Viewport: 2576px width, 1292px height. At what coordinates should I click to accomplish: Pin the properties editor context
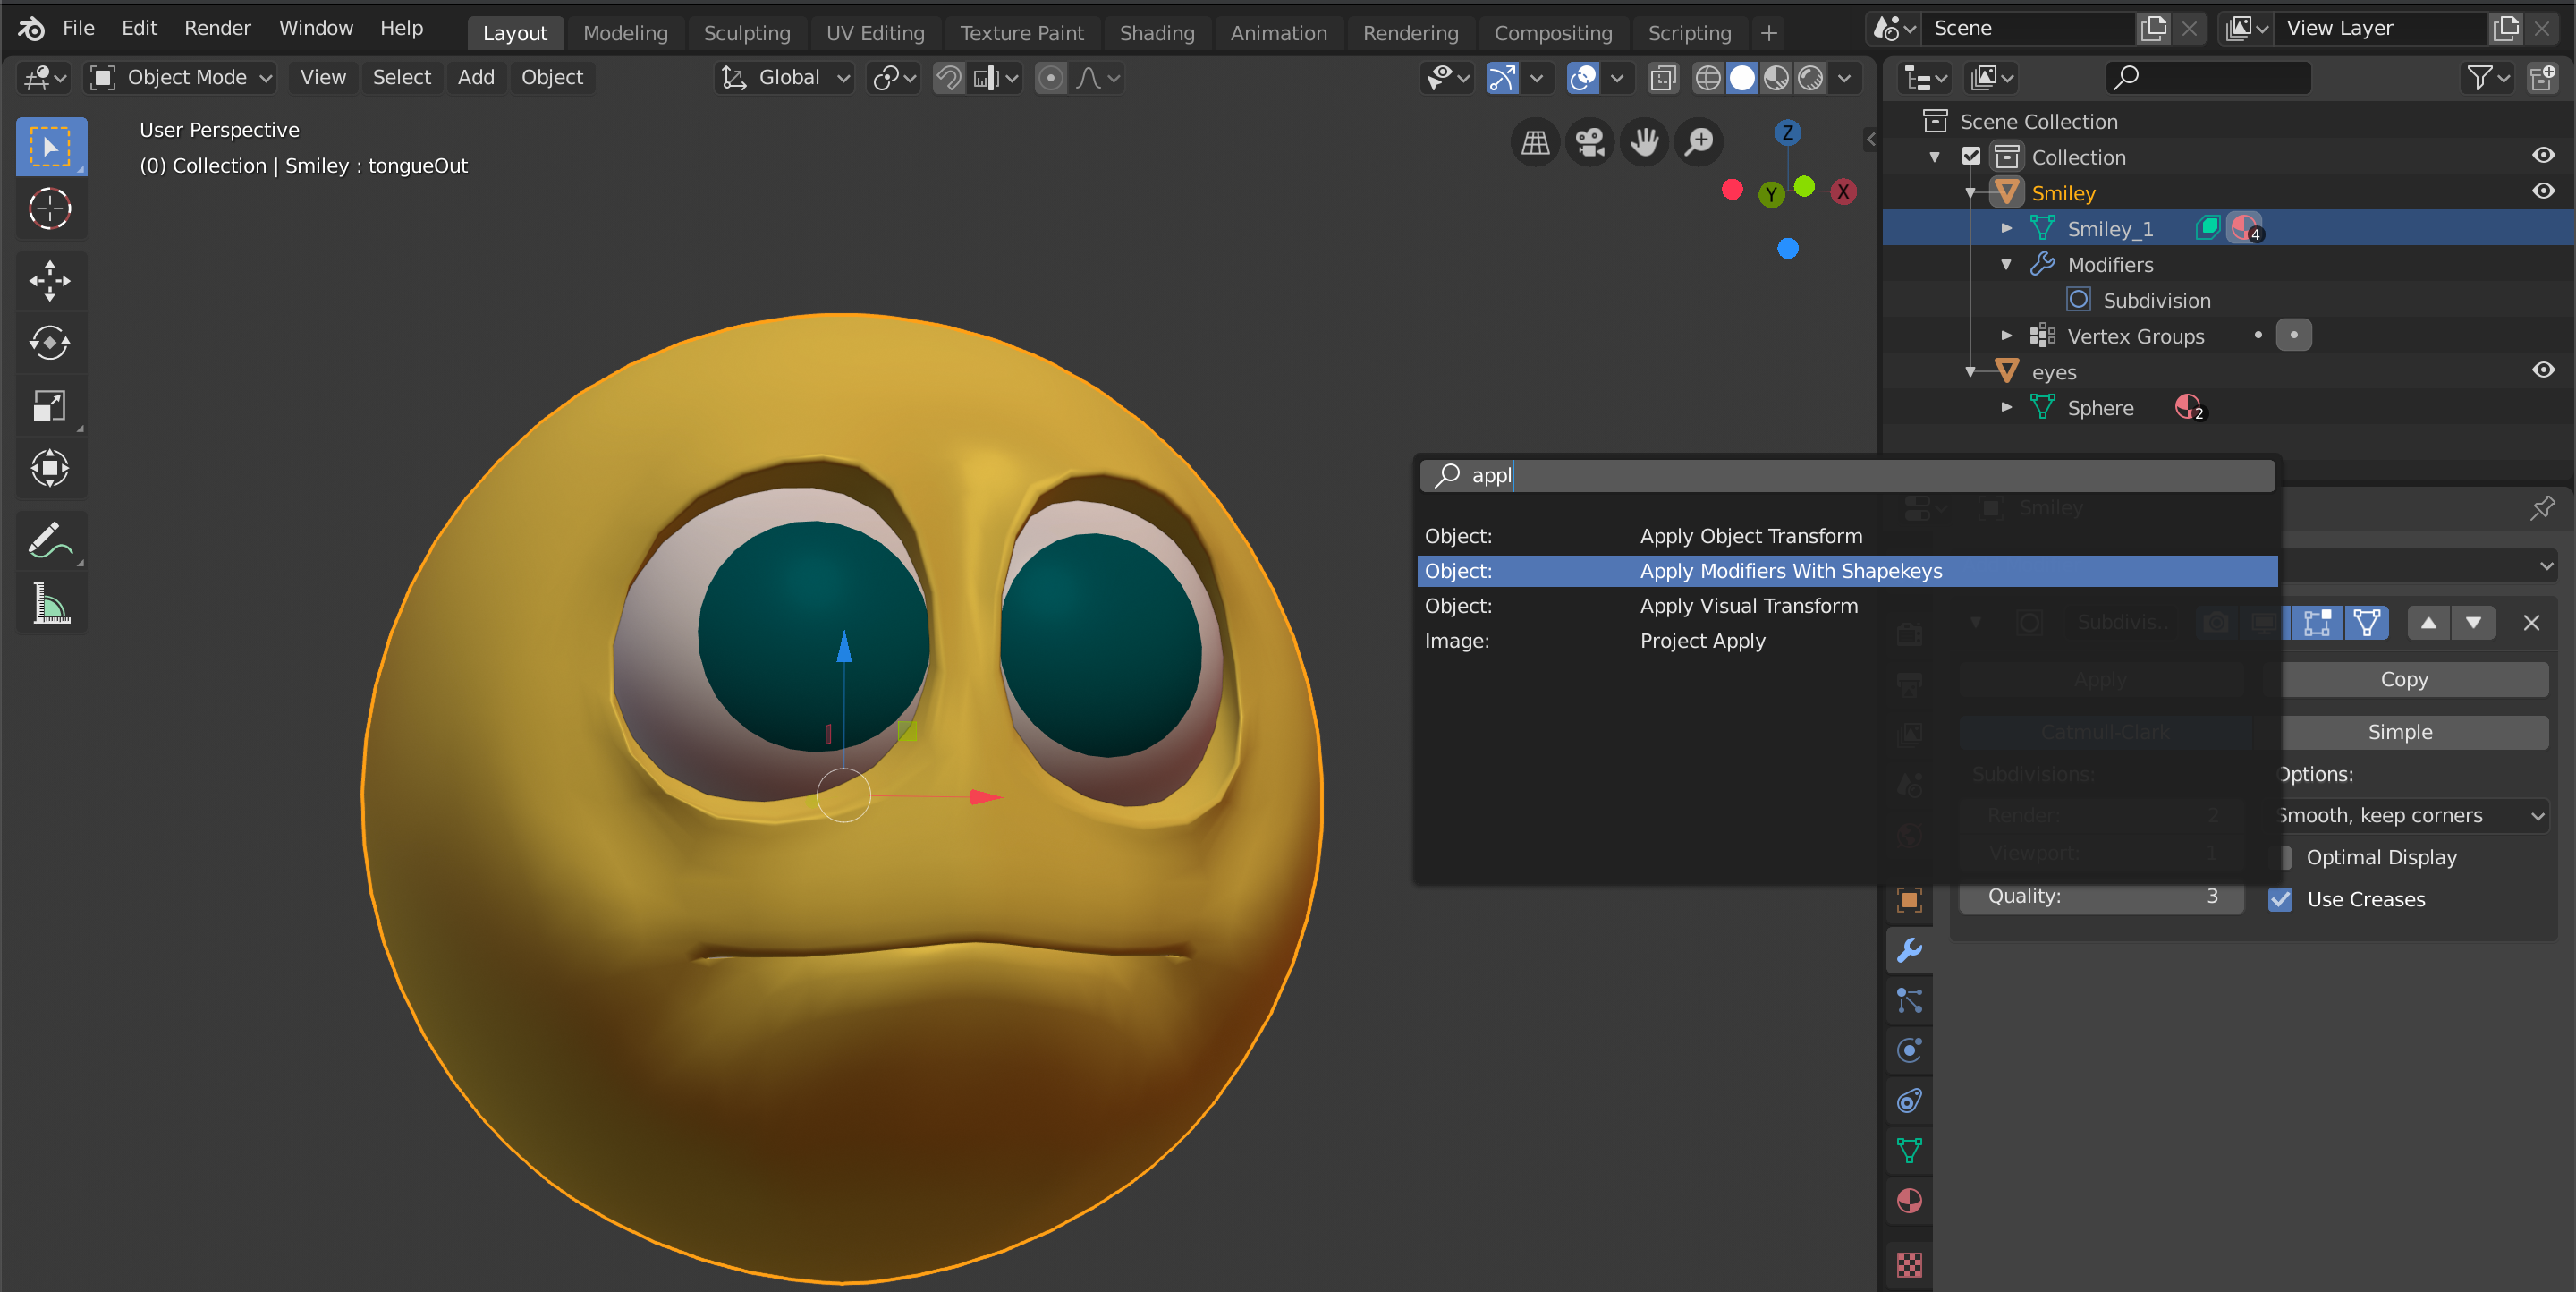coord(2542,508)
